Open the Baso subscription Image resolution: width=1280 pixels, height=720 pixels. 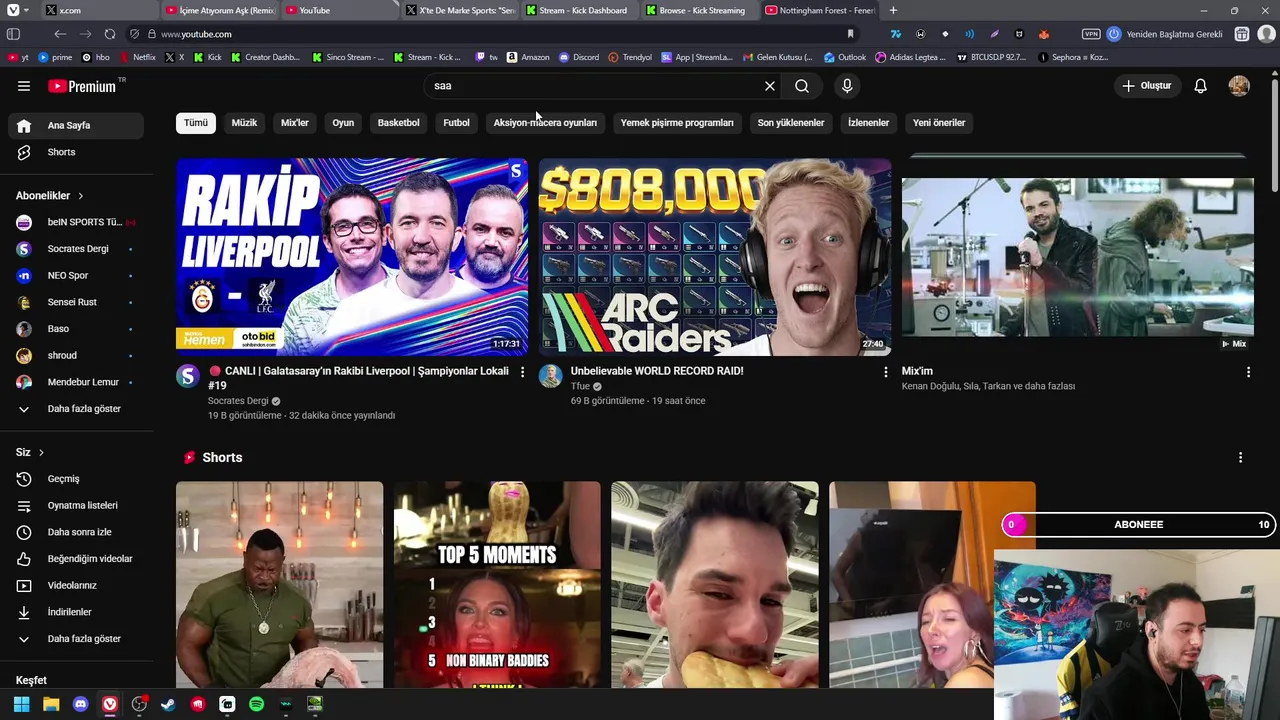(x=76, y=329)
